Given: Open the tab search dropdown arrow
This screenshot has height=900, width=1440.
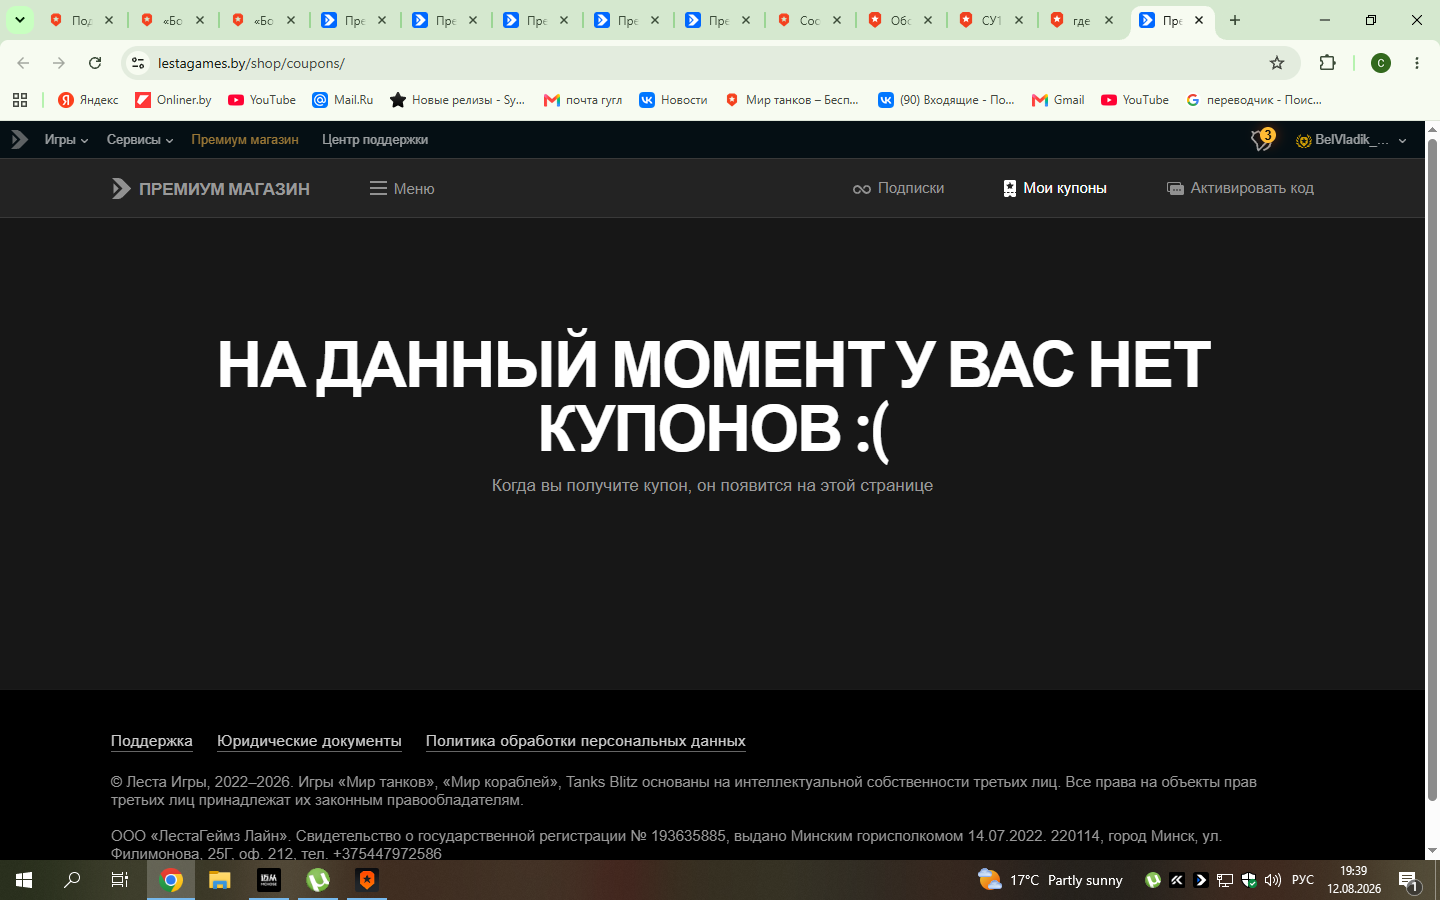Looking at the screenshot, I should [x=19, y=20].
